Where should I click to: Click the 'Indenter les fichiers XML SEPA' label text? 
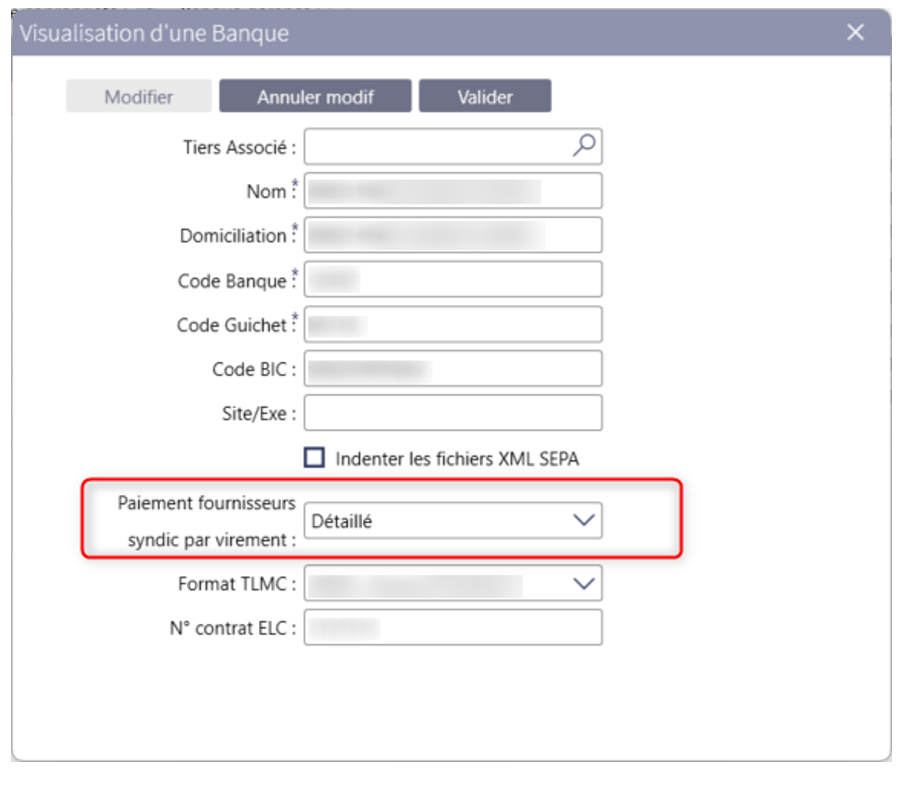[x=457, y=459]
